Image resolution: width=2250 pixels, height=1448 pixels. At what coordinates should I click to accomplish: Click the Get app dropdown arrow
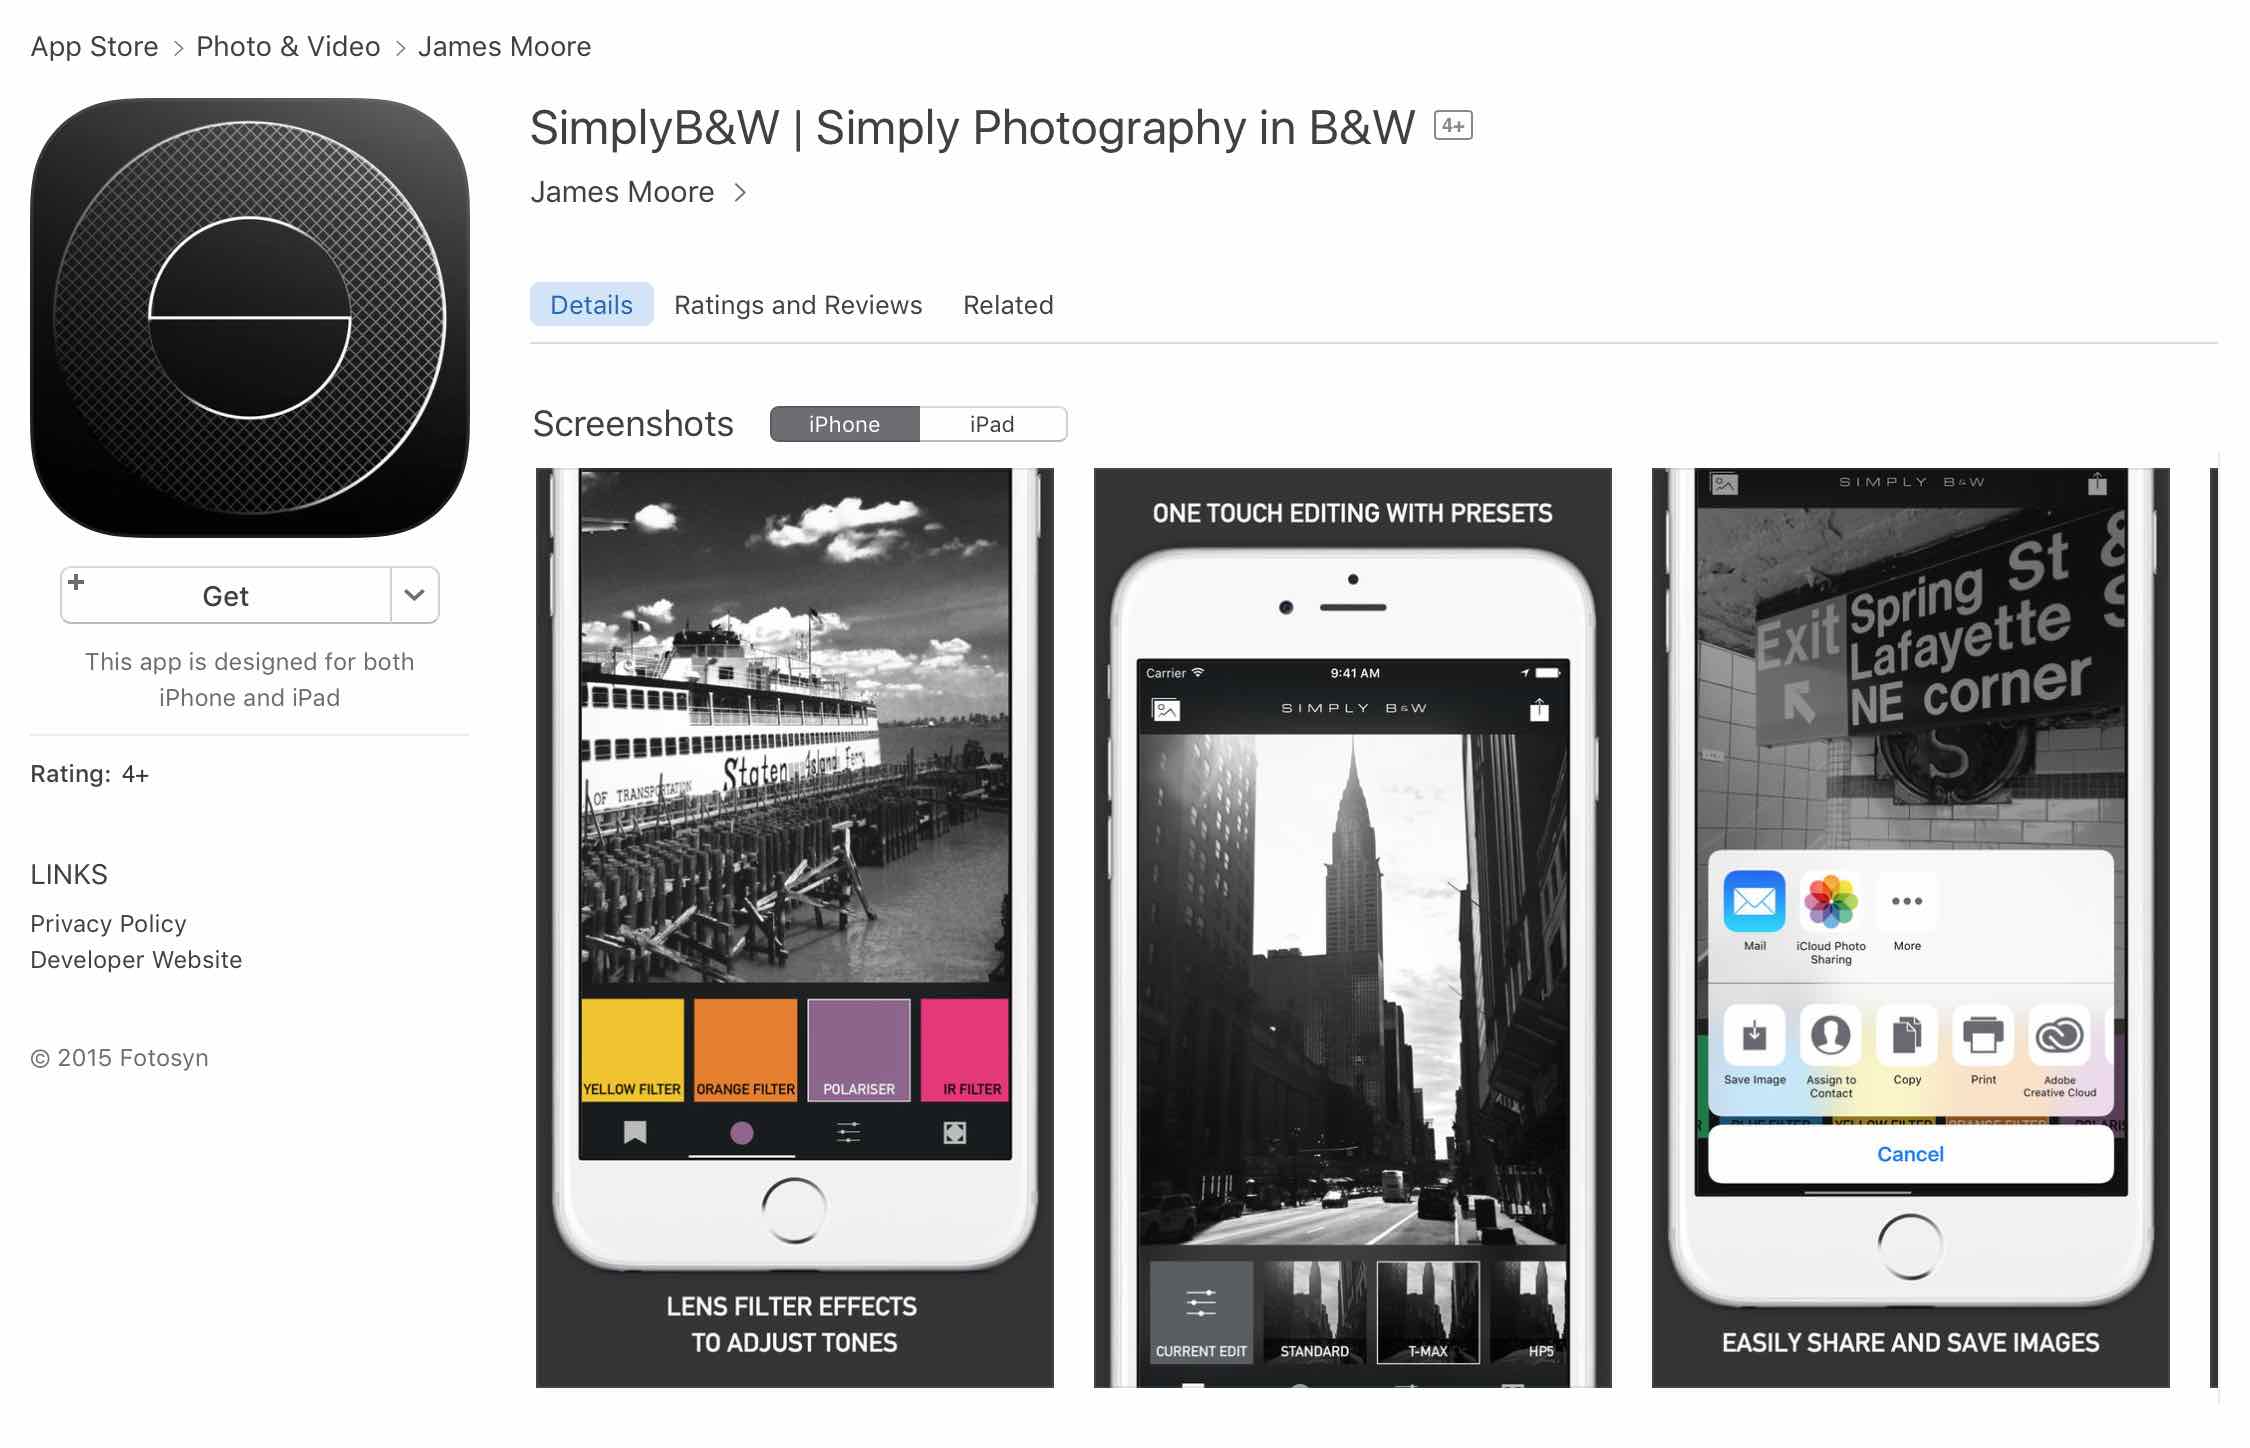pyautogui.click(x=413, y=594)
